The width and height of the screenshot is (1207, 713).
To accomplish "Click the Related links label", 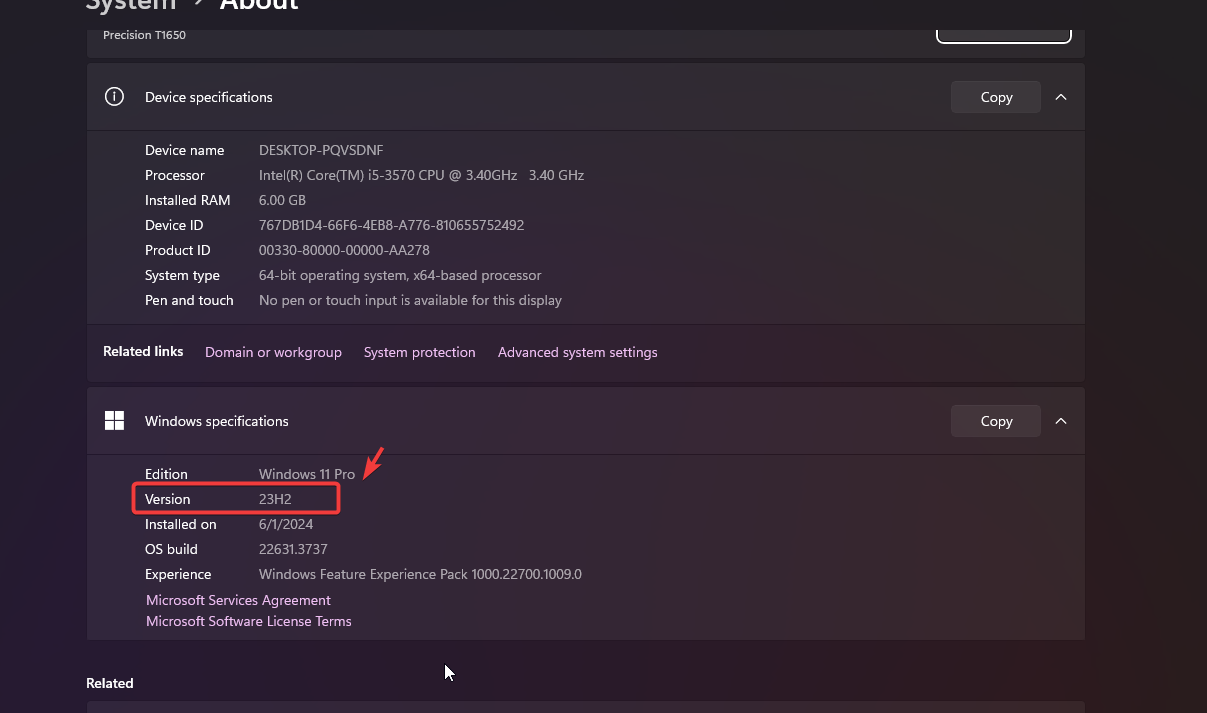I will click(143, 352).
